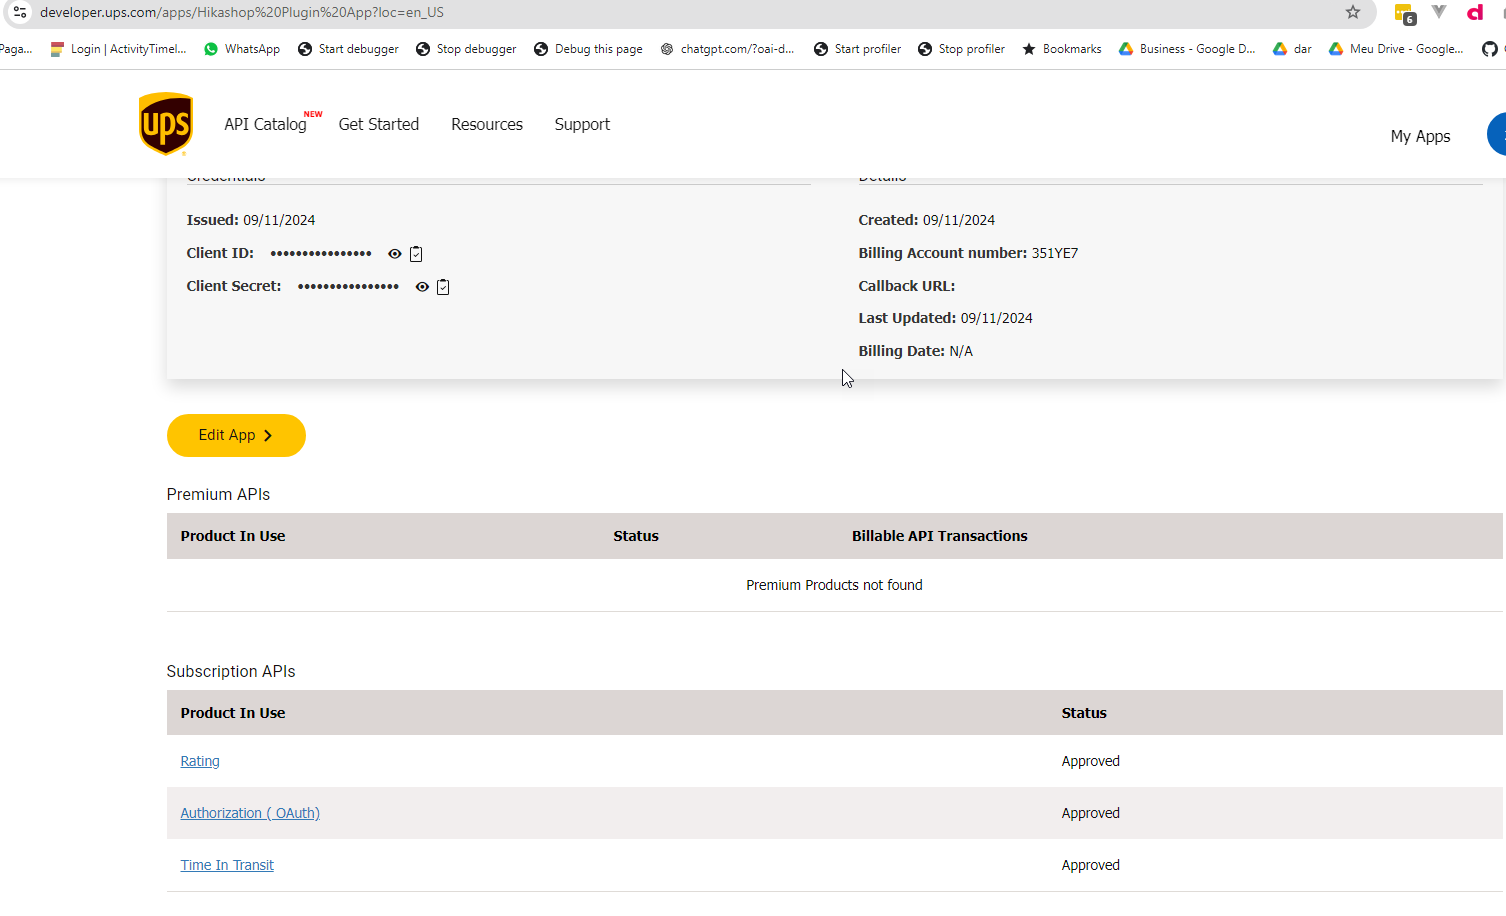Copy the Client Secret with the clipboard icon
This screenshot has height=916, width=1506.
click(x=443, y=287)
